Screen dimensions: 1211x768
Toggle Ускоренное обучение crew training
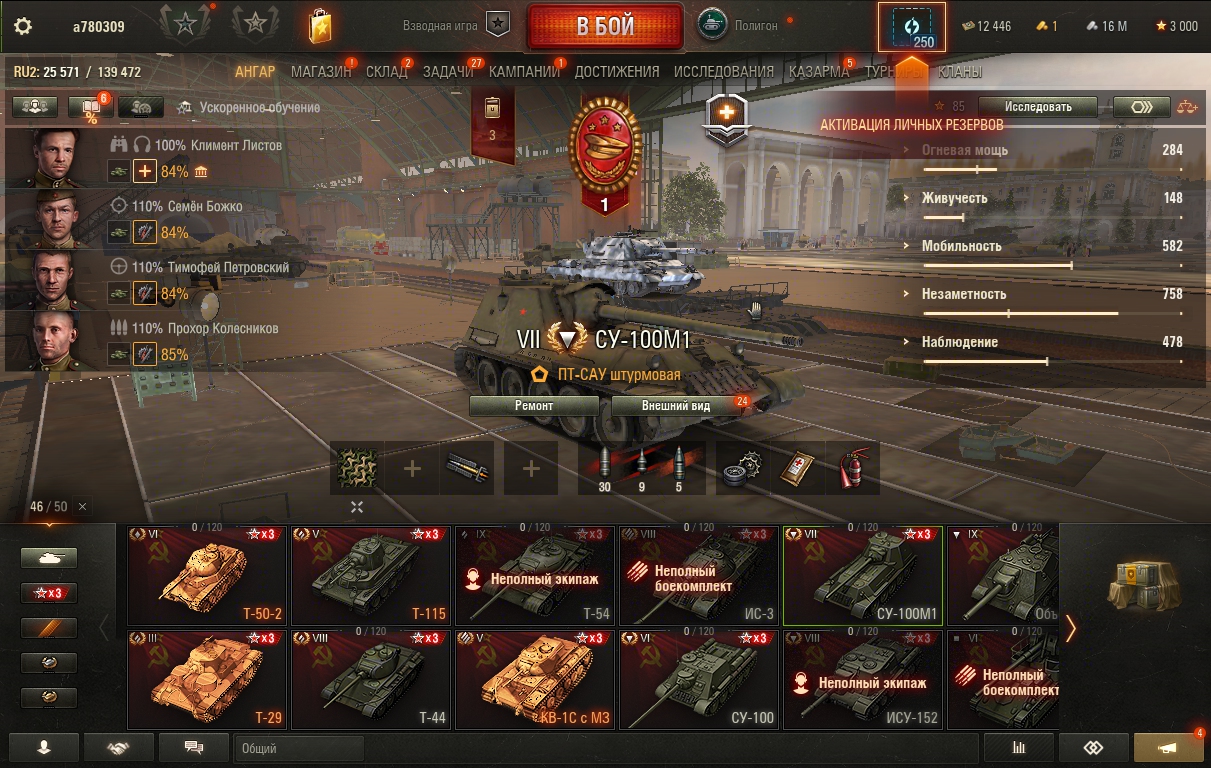tap(248, 107)
